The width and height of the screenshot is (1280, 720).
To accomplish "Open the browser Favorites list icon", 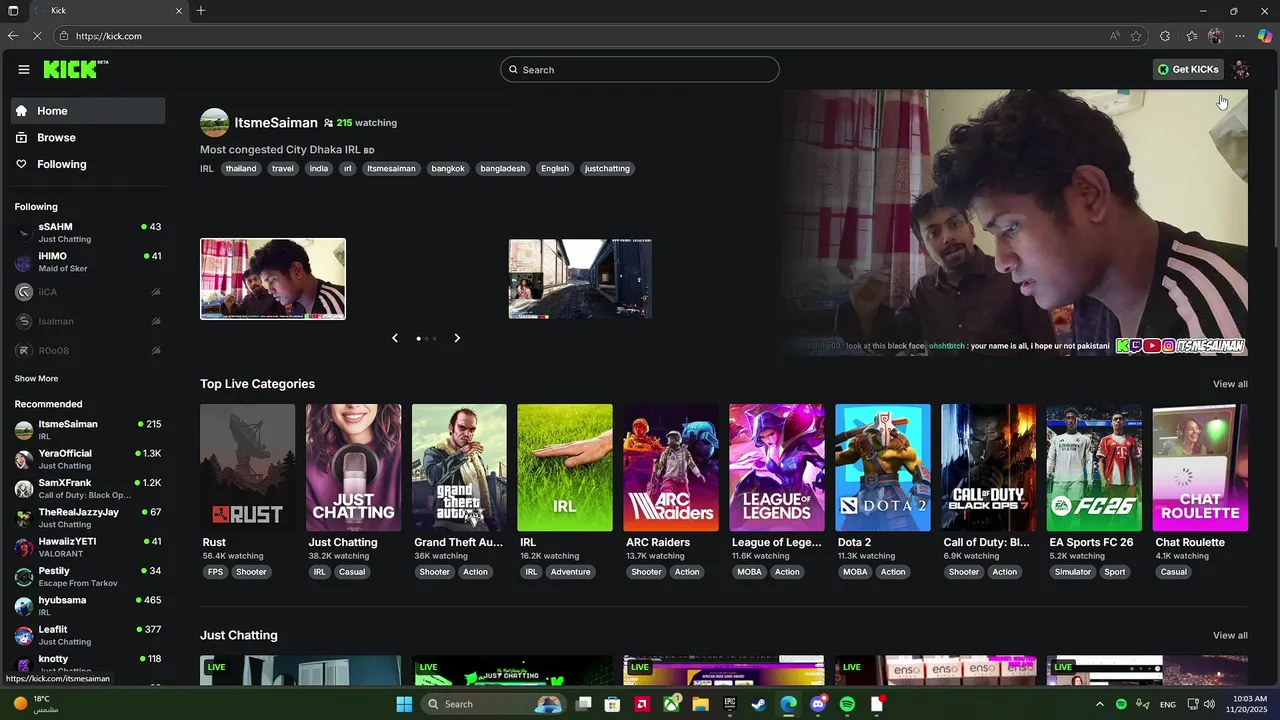I will (x=1192, y=36).
